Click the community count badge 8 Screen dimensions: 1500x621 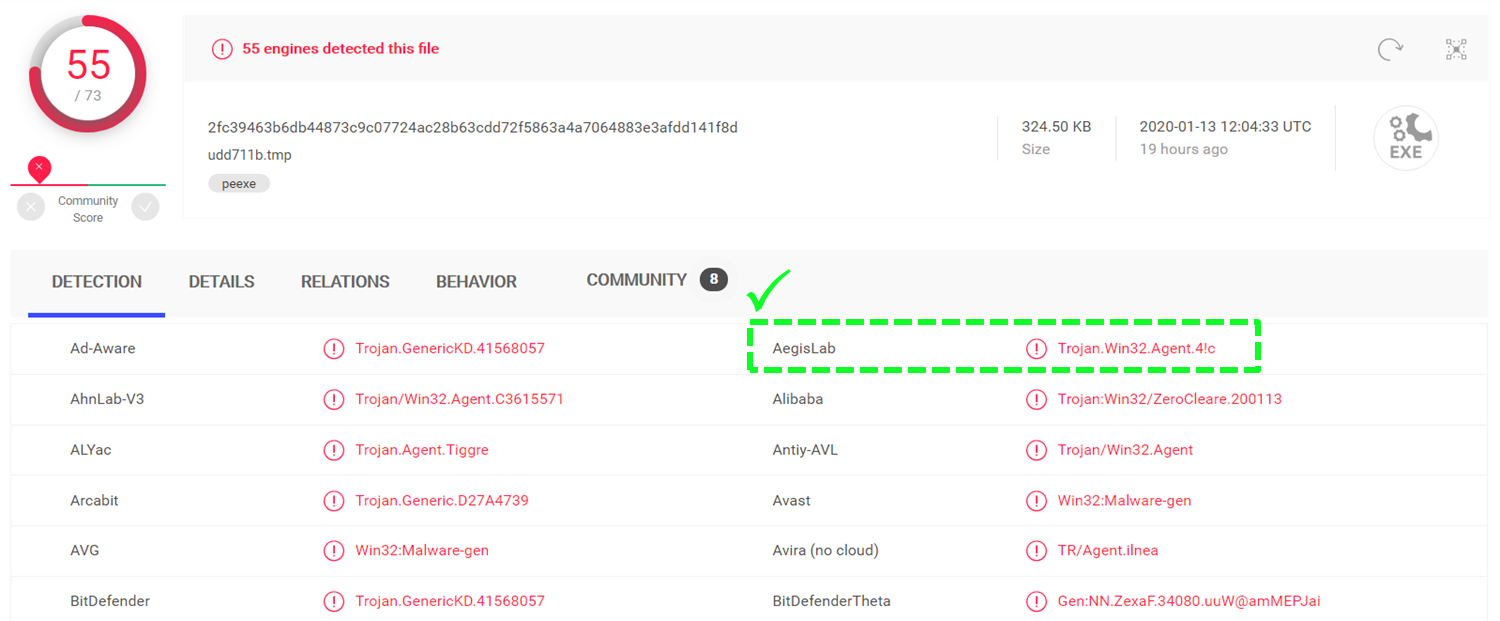(x=713, y=280)
